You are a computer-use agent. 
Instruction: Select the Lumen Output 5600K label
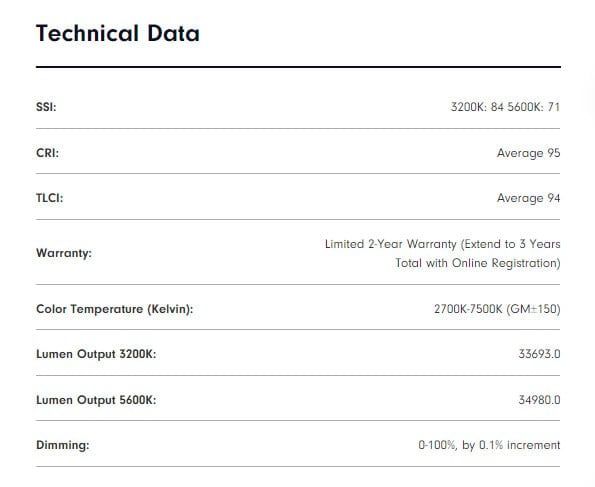96,400
